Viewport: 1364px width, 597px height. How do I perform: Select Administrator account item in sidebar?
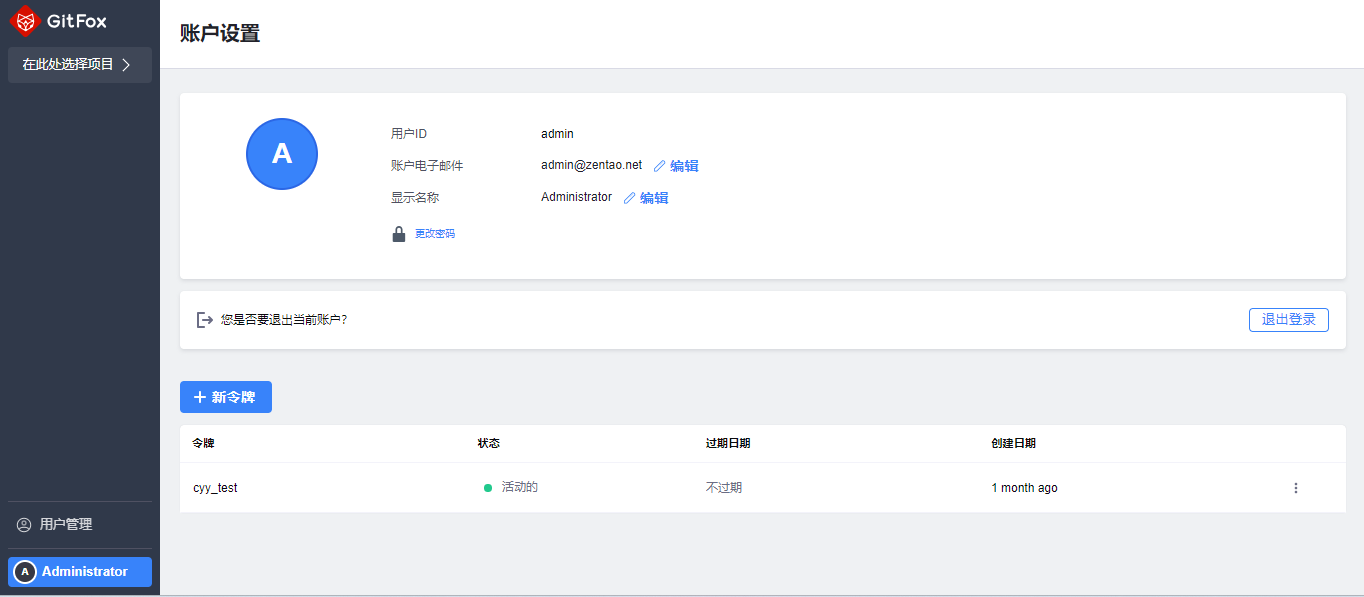pyautogui.click(x=85, y=572)
